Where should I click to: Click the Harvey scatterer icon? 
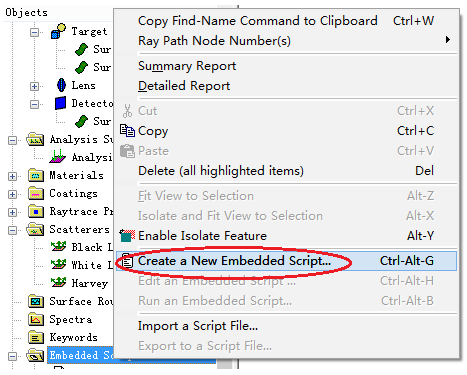coord(58,283)
